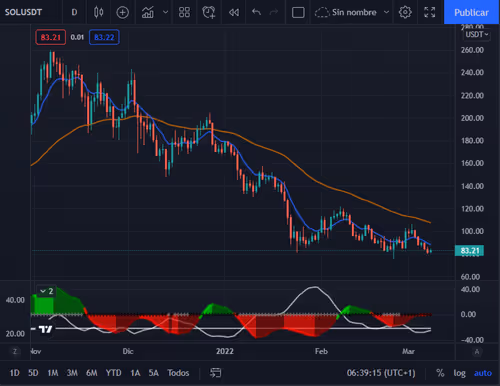This screenshot has width=500, height=386.
Task: Click the 2022 date axis label
Action: pos(225,351)
